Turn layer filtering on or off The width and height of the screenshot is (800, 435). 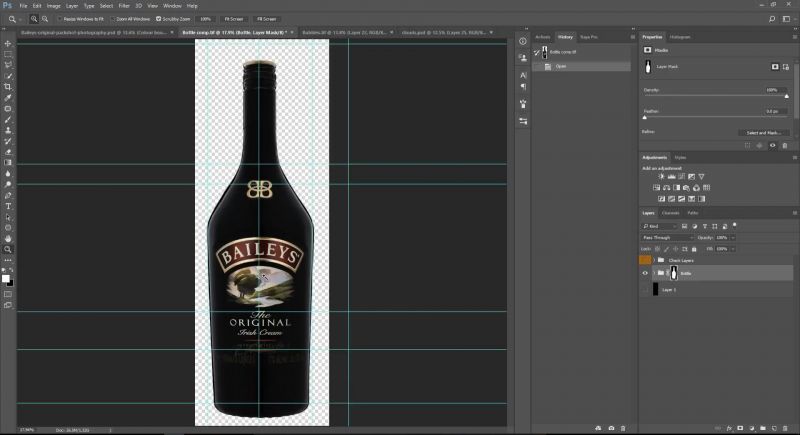(x=735, y=224)
